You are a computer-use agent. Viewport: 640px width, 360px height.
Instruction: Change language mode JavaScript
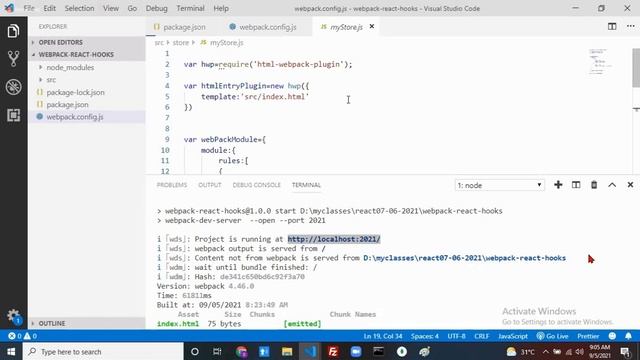tap(513, 336)
